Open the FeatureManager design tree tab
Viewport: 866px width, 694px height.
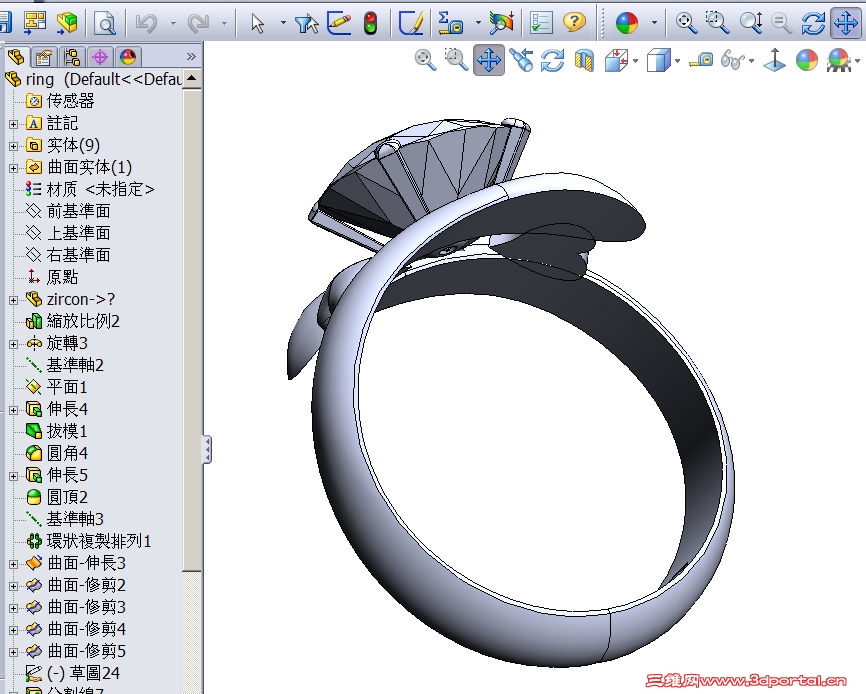(16, 56)
